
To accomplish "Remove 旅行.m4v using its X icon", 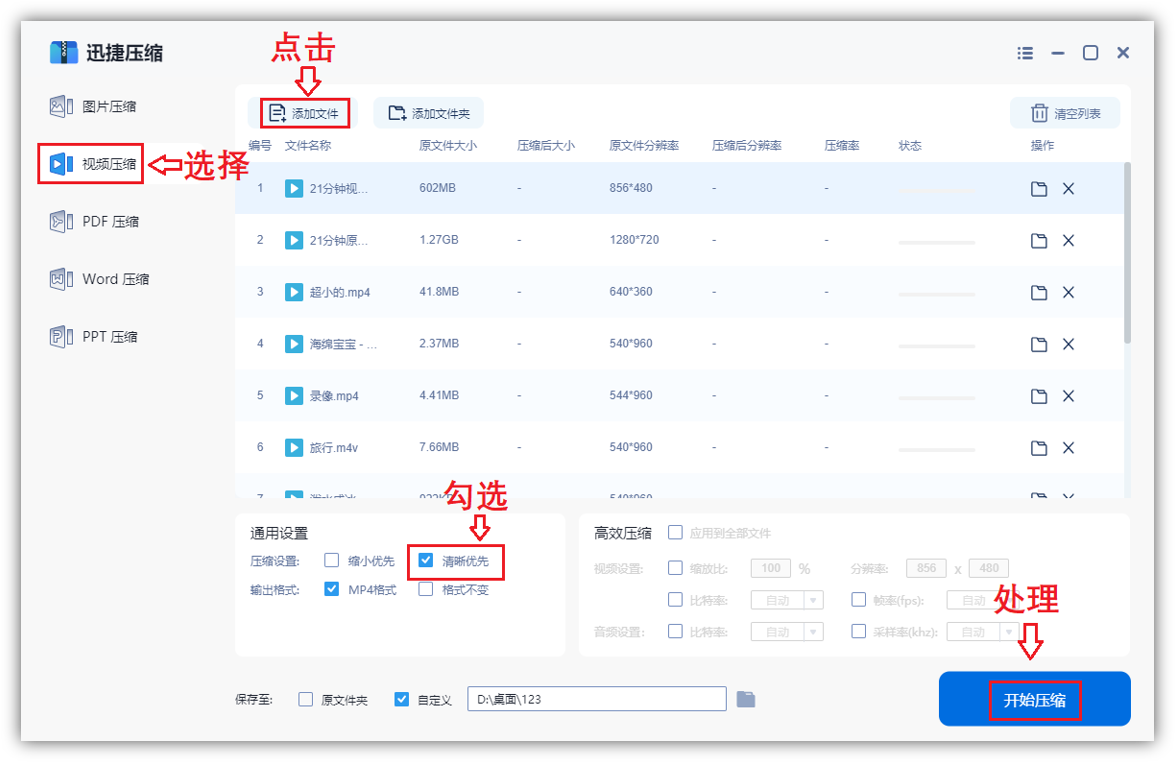I will 1068,448.
